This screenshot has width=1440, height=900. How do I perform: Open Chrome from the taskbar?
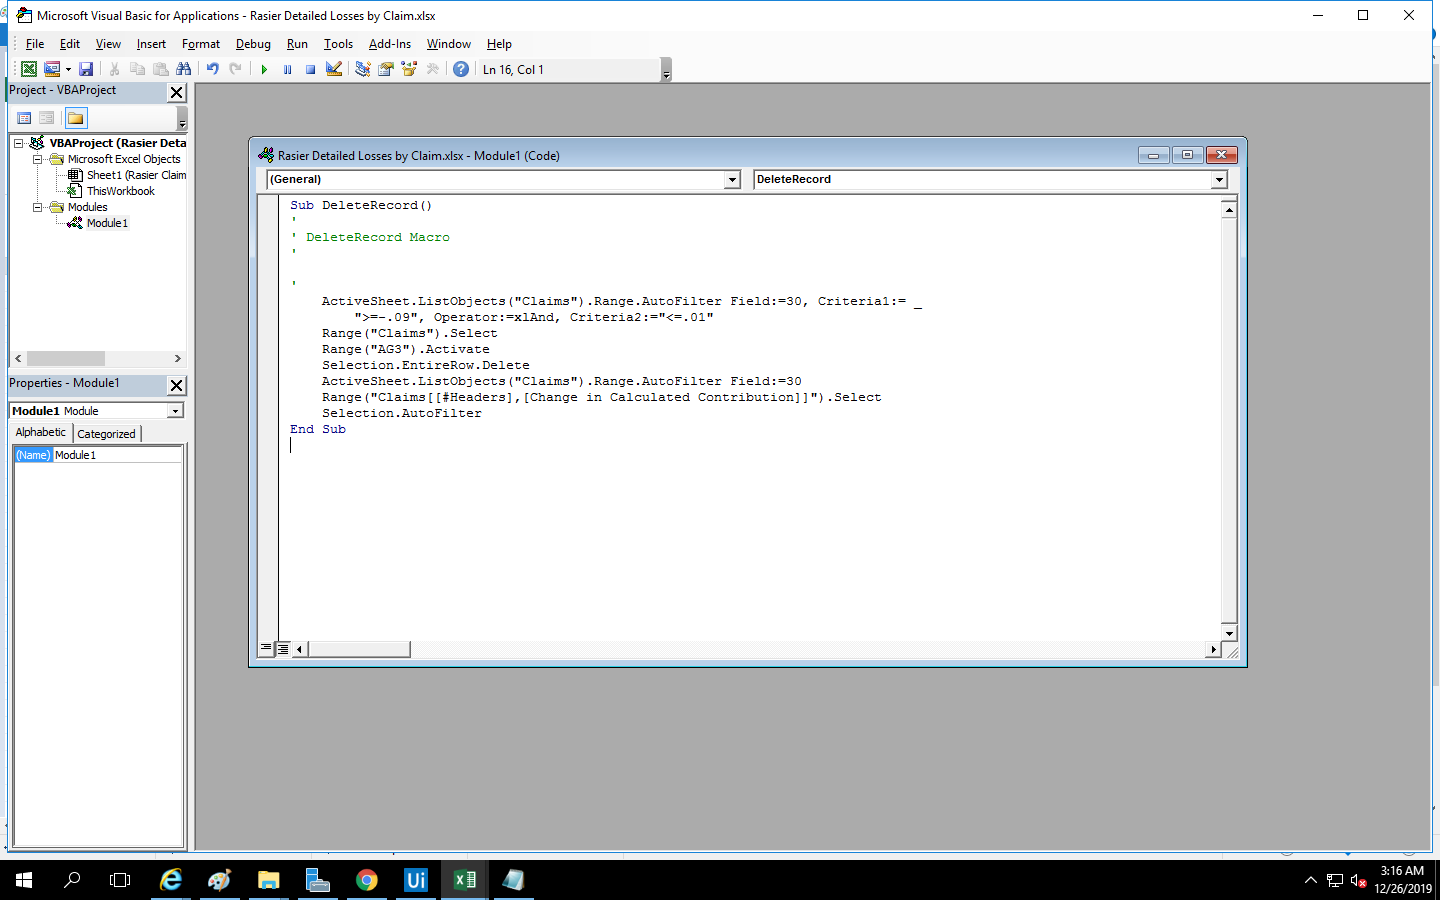point(367,880)
